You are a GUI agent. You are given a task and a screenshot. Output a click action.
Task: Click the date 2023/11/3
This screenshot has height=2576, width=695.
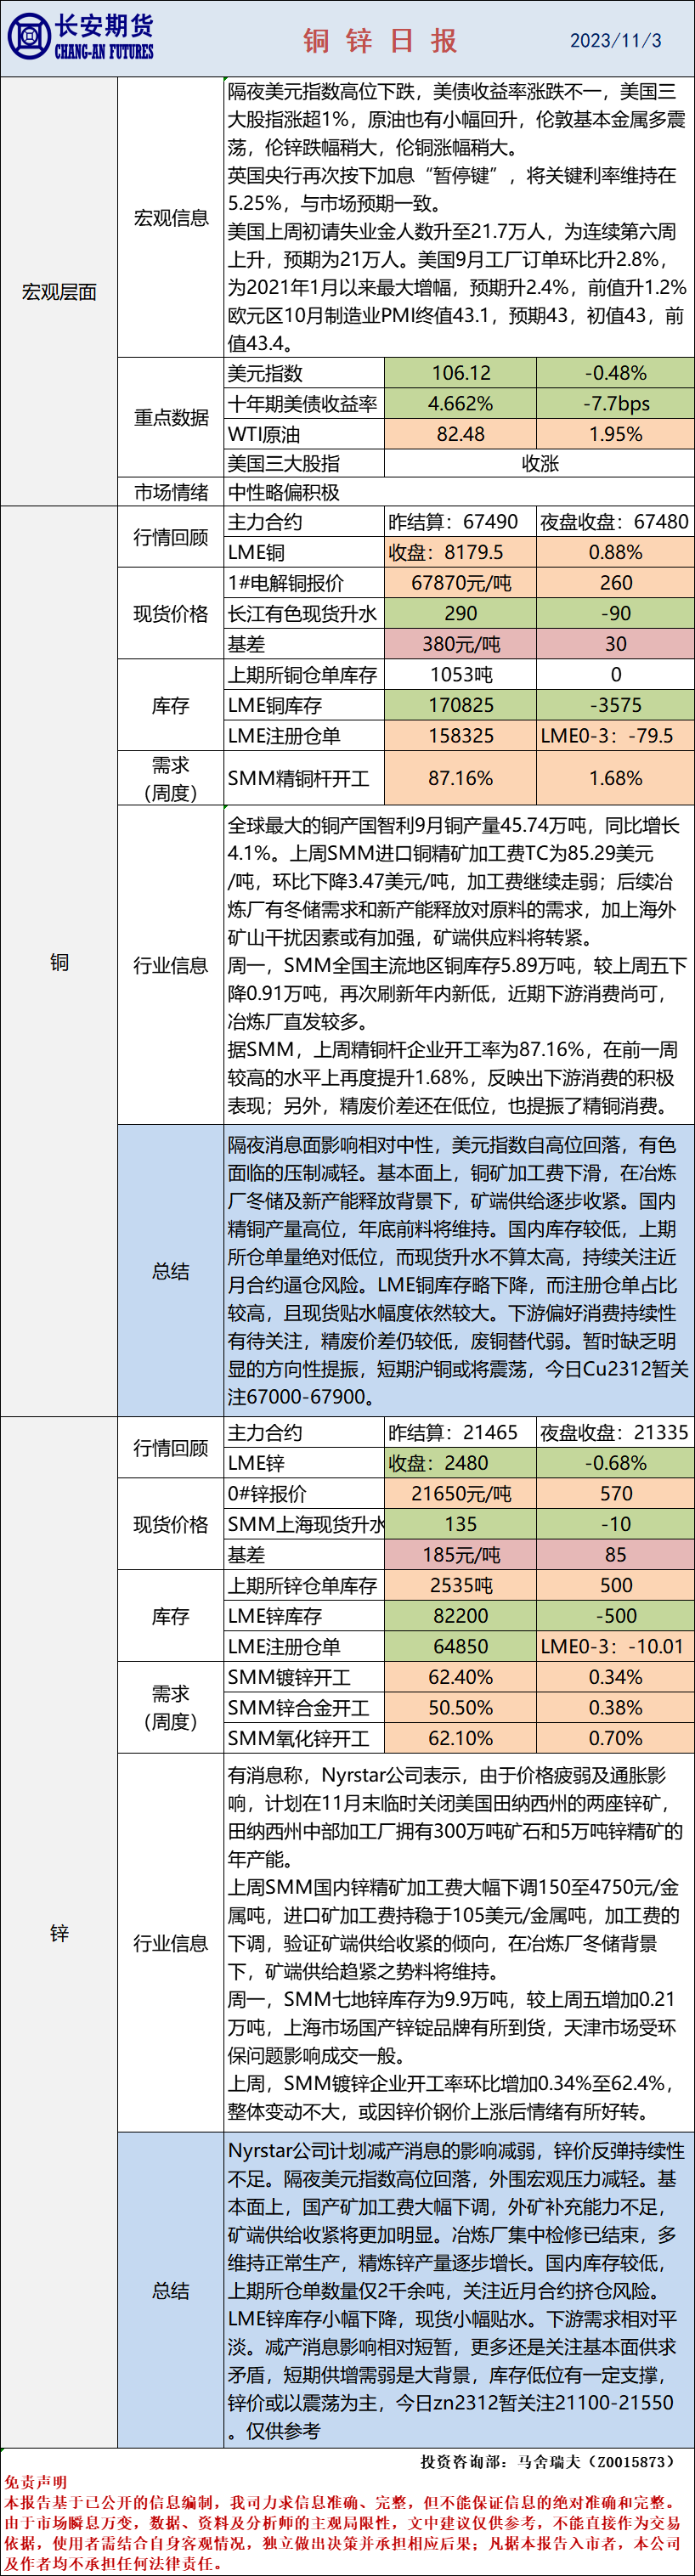(615, 41)
